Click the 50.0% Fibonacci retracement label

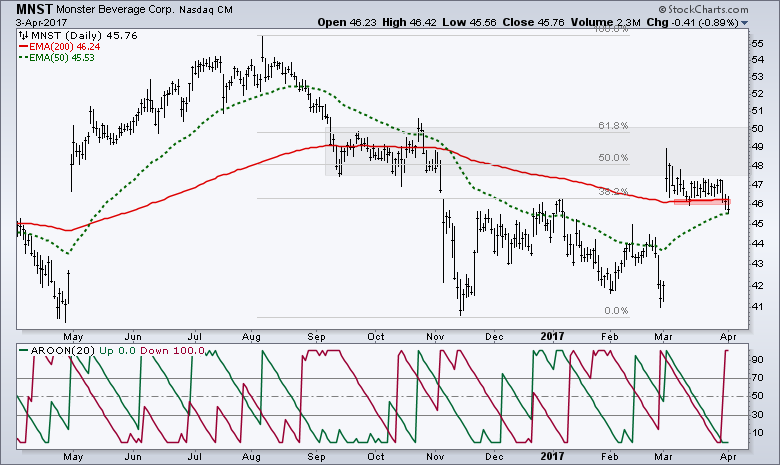(613, 158)
